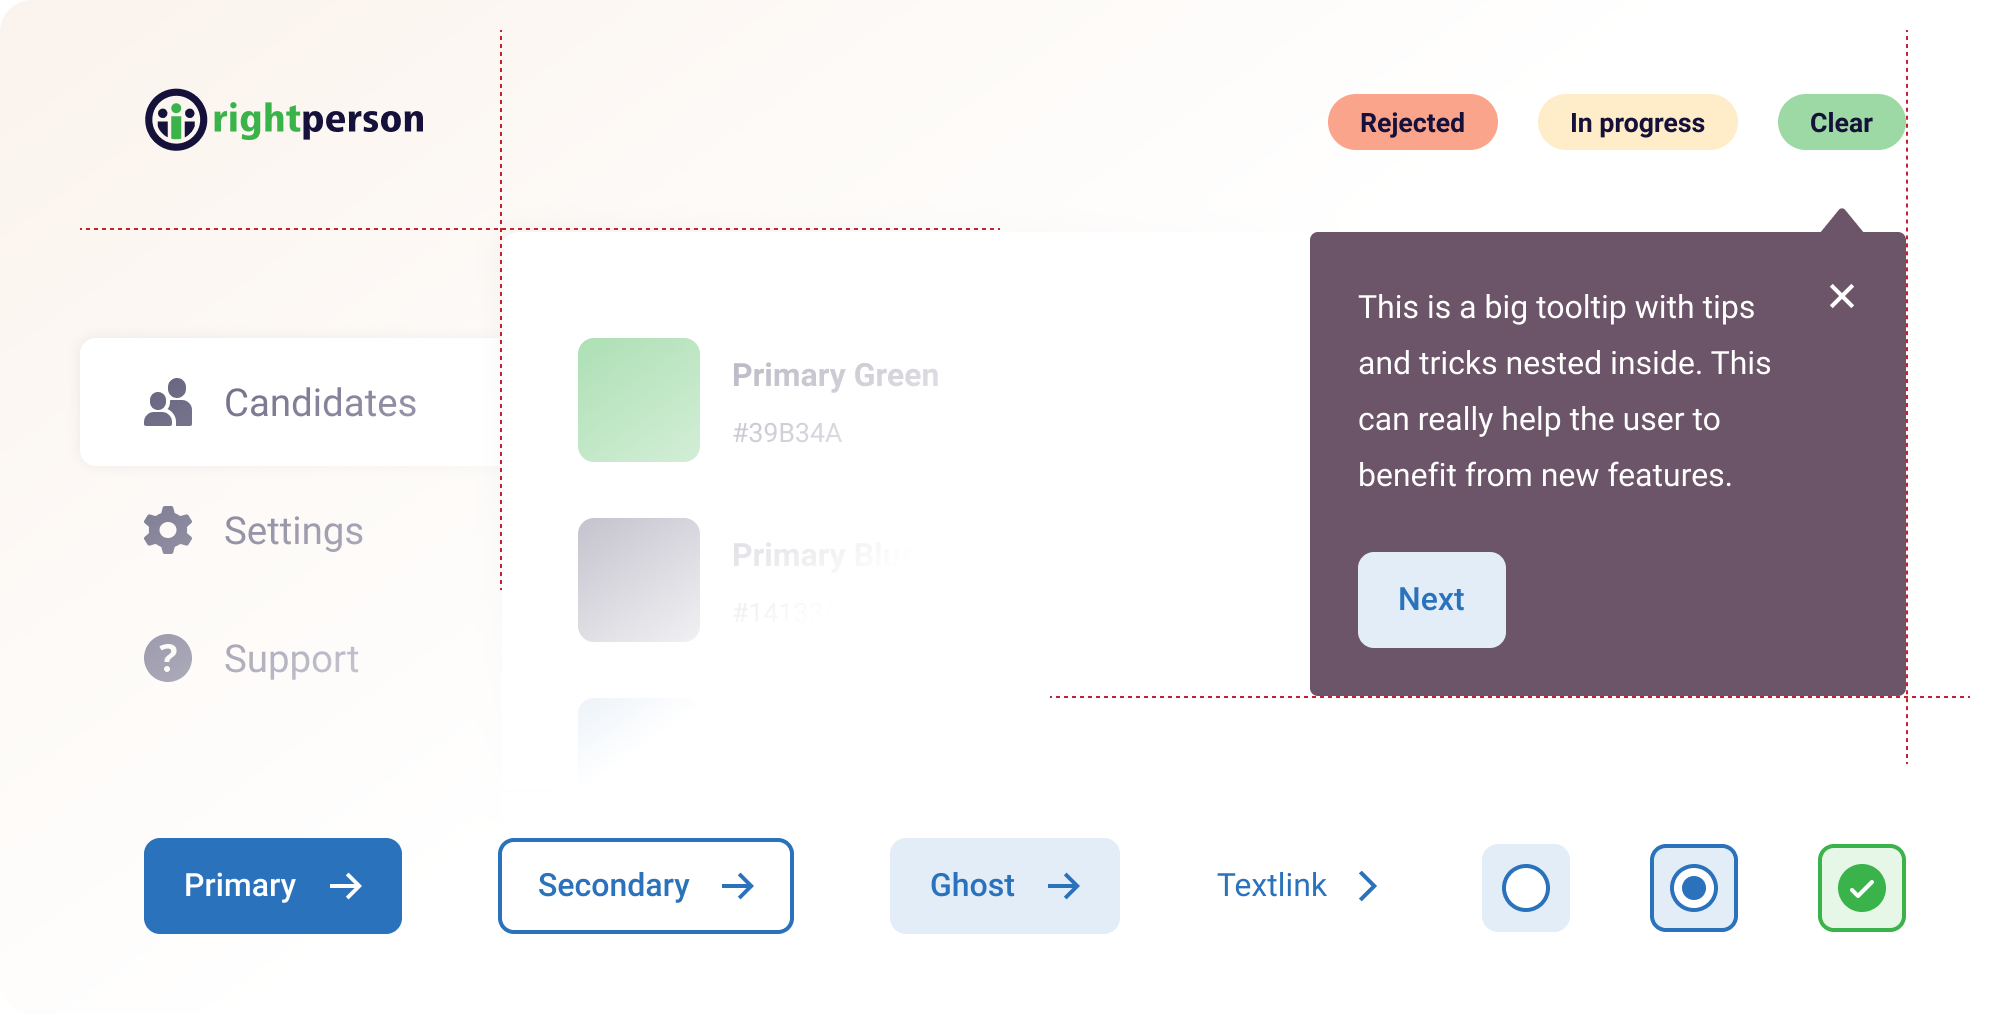Open the Support menu item
This screenshot has height=1014, width=2000.
tap(290, 658)
